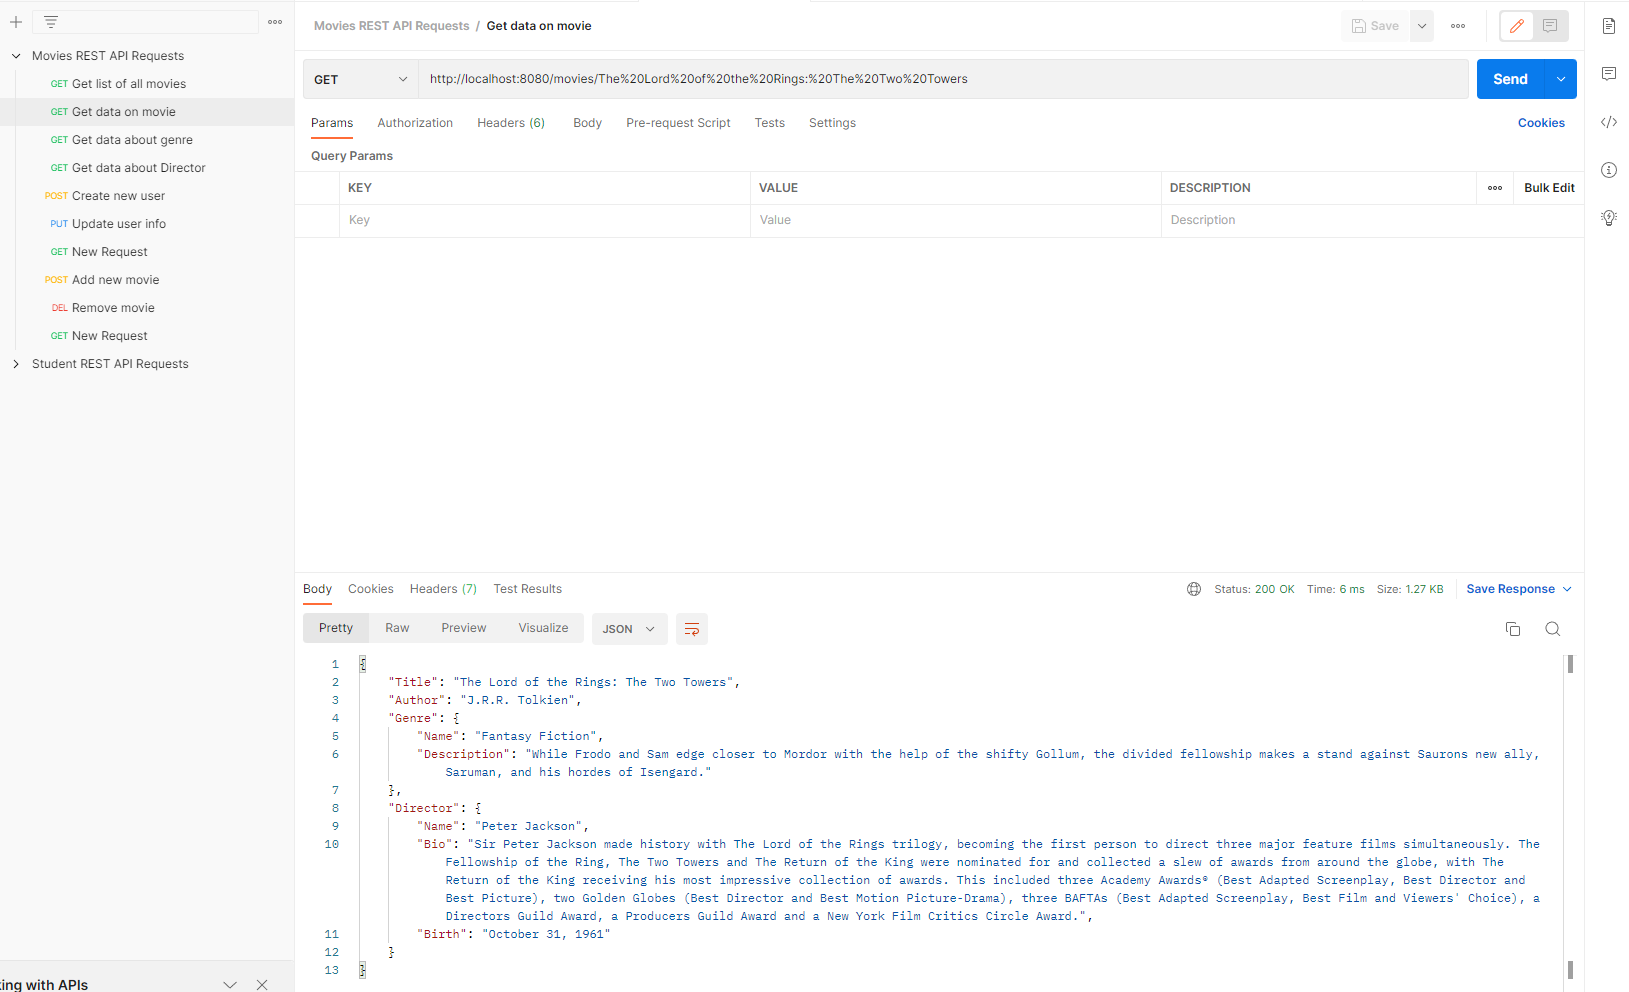This screenshot has height=992, width=1629.
Task: Open response Cookies tab
Action: pyautogui.click(x=371, y=589)
